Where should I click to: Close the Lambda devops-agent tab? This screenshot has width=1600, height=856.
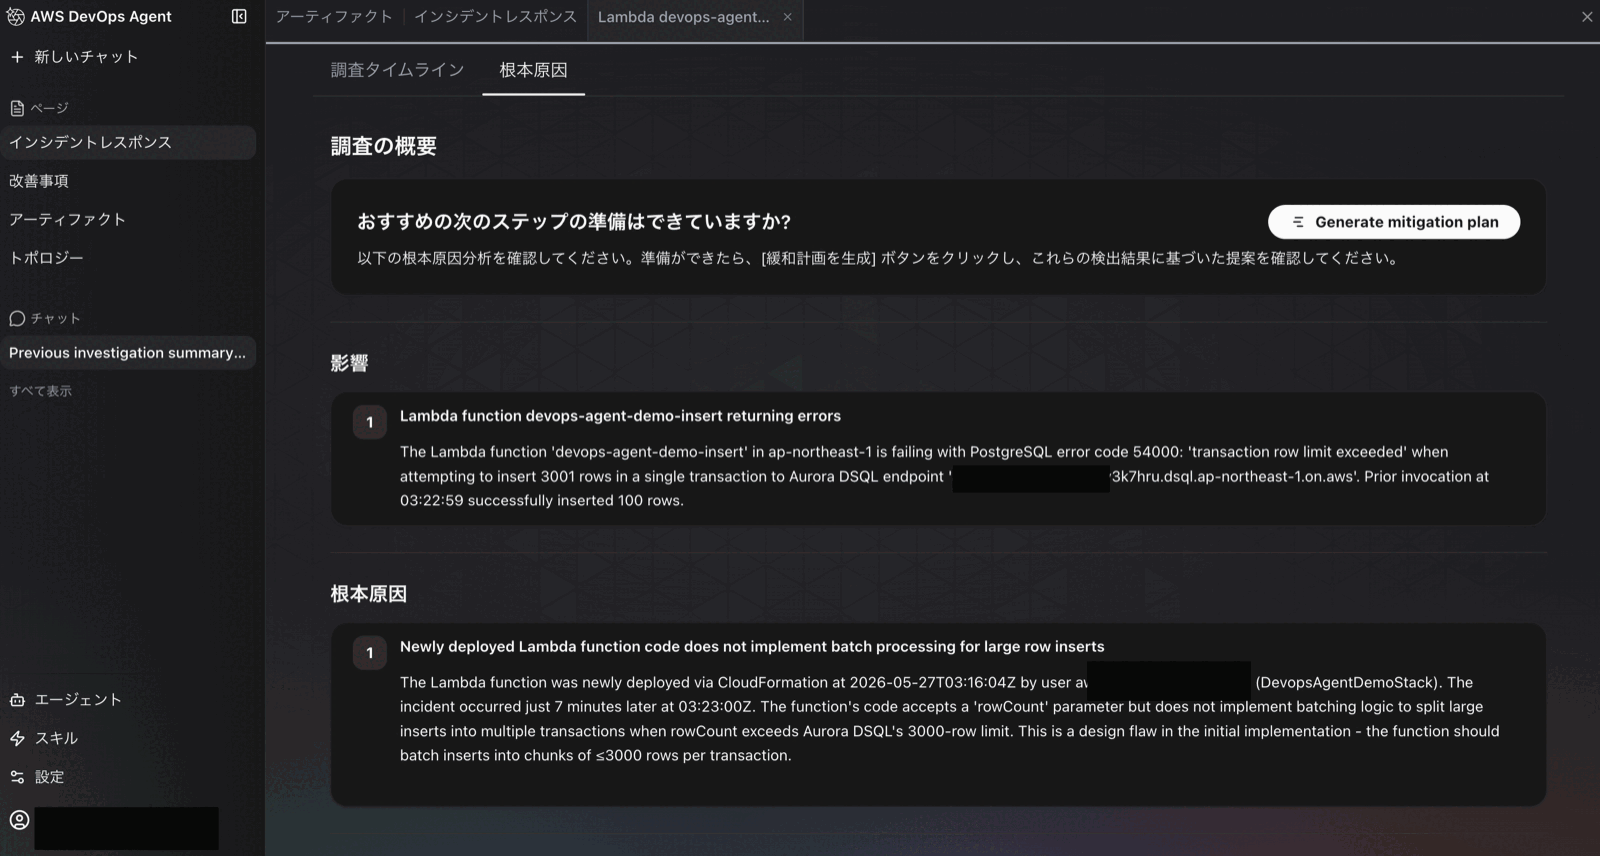(x=788, y=17)
